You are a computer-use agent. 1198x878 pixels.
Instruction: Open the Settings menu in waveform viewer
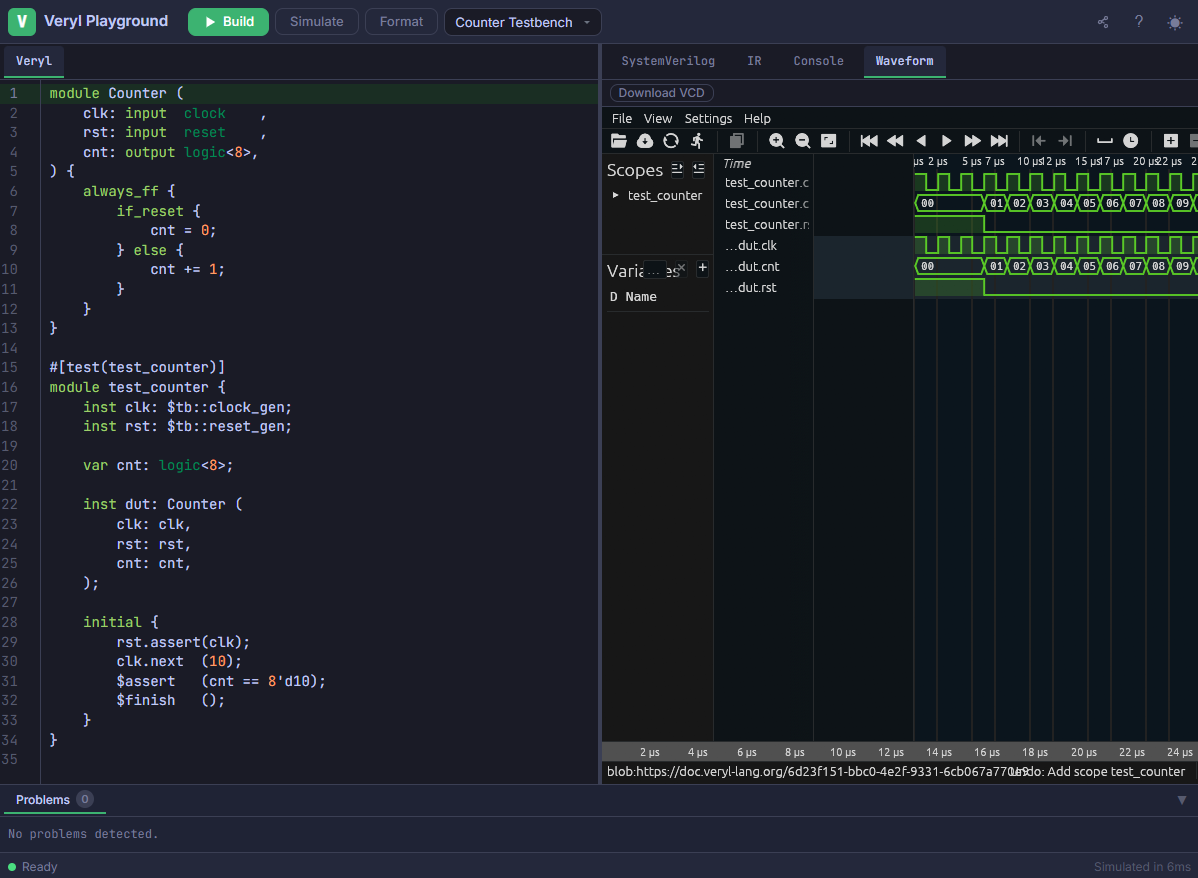[708, 118]
